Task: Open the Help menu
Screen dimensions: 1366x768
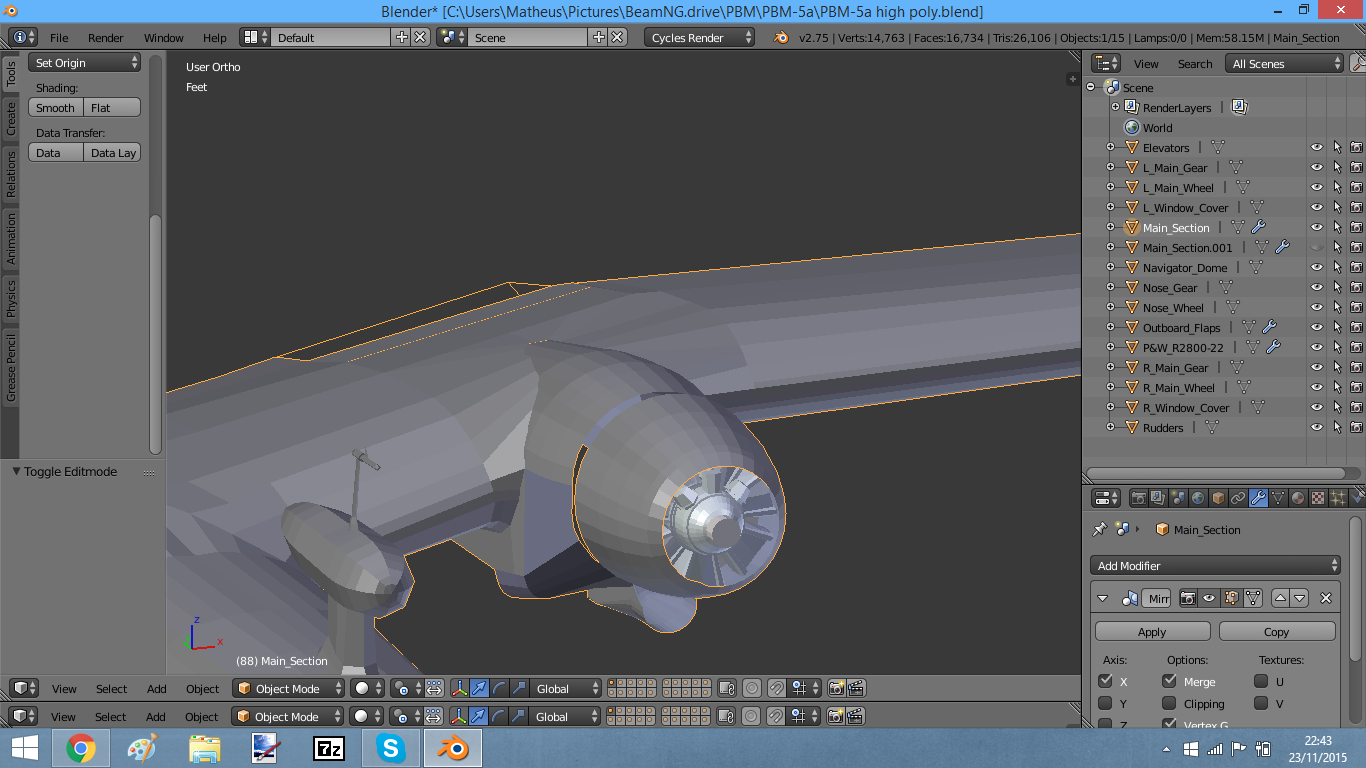Action: point(215,37)
